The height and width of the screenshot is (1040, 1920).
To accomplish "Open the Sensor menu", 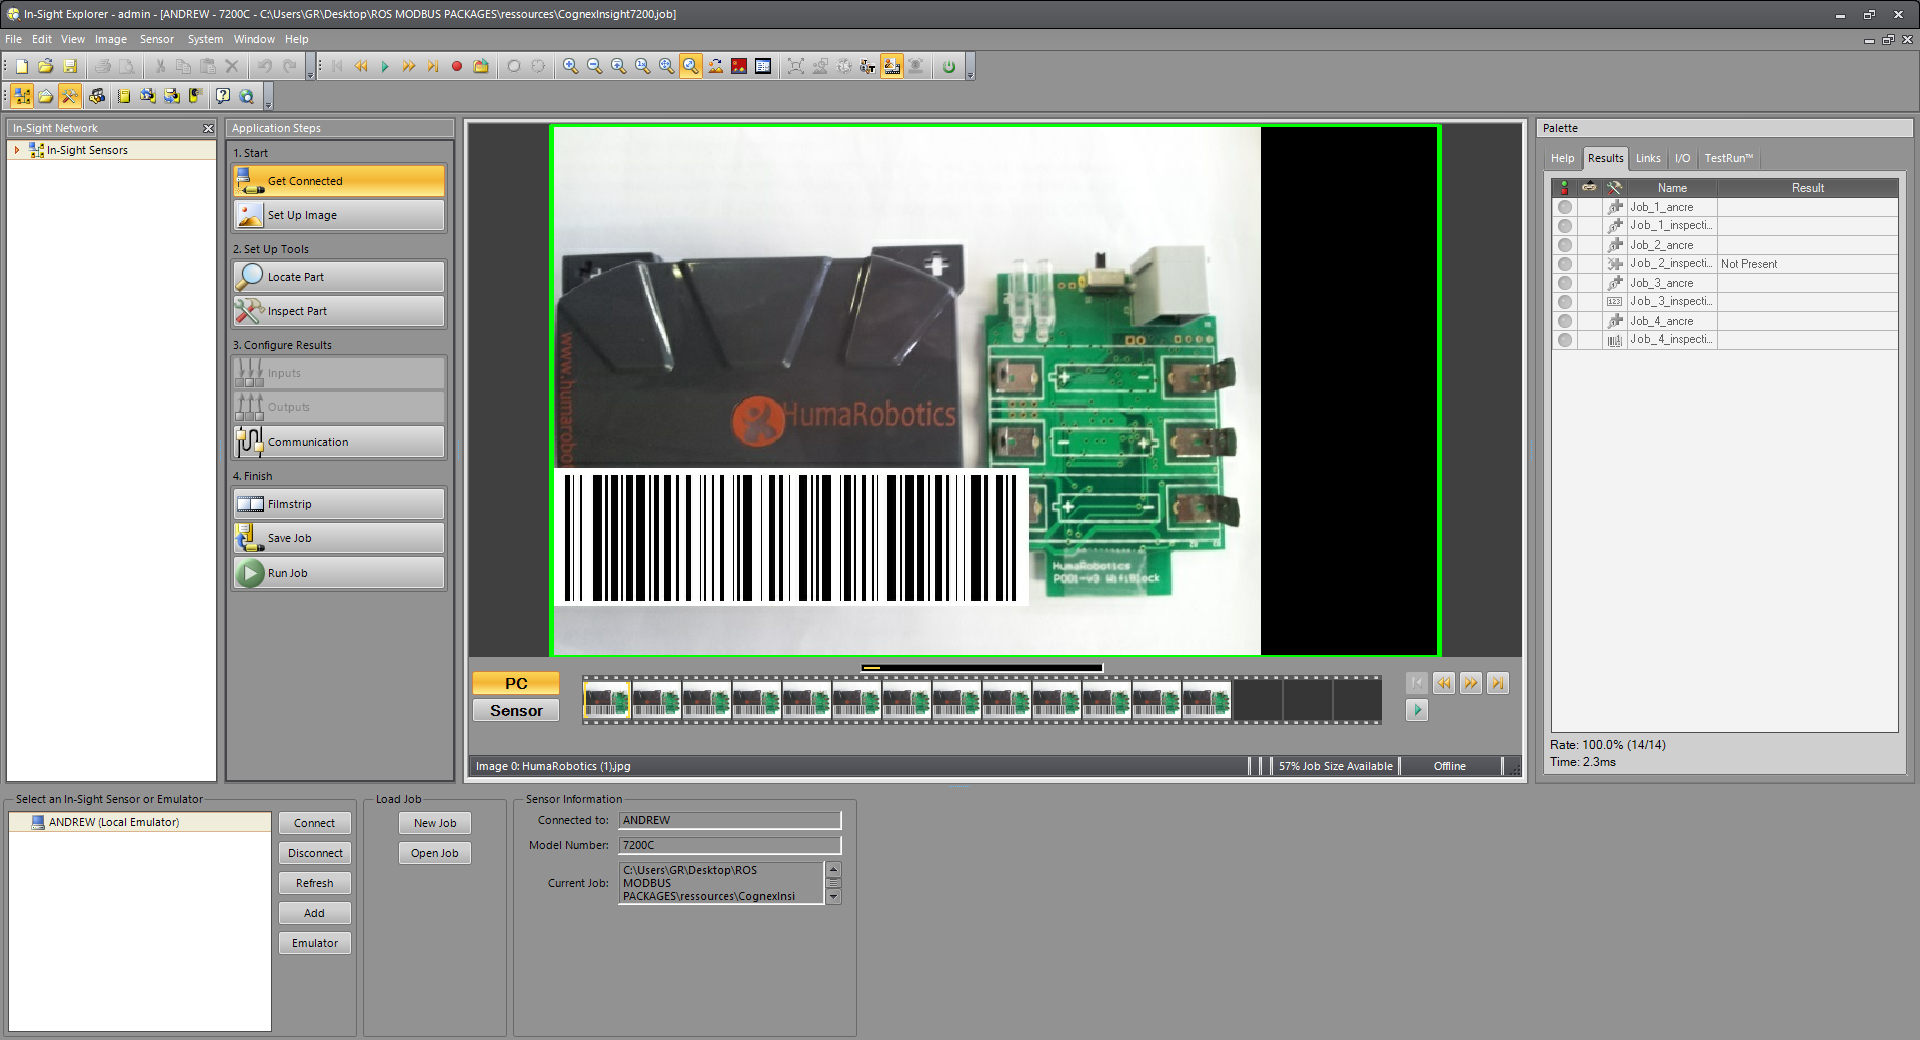I will point(157,39).
